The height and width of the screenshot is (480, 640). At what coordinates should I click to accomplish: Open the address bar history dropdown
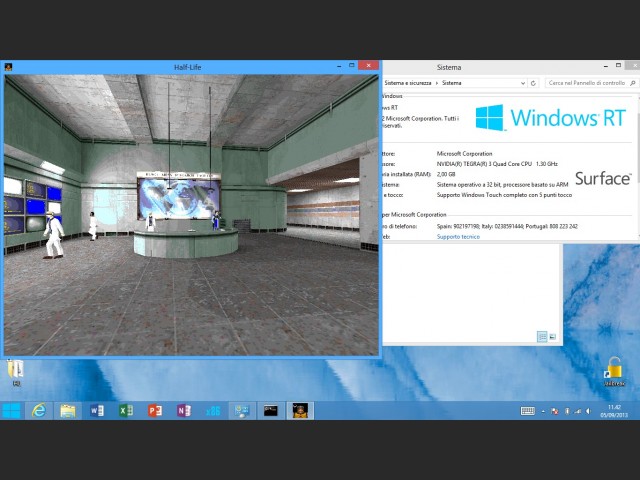(x=523, y=83)
